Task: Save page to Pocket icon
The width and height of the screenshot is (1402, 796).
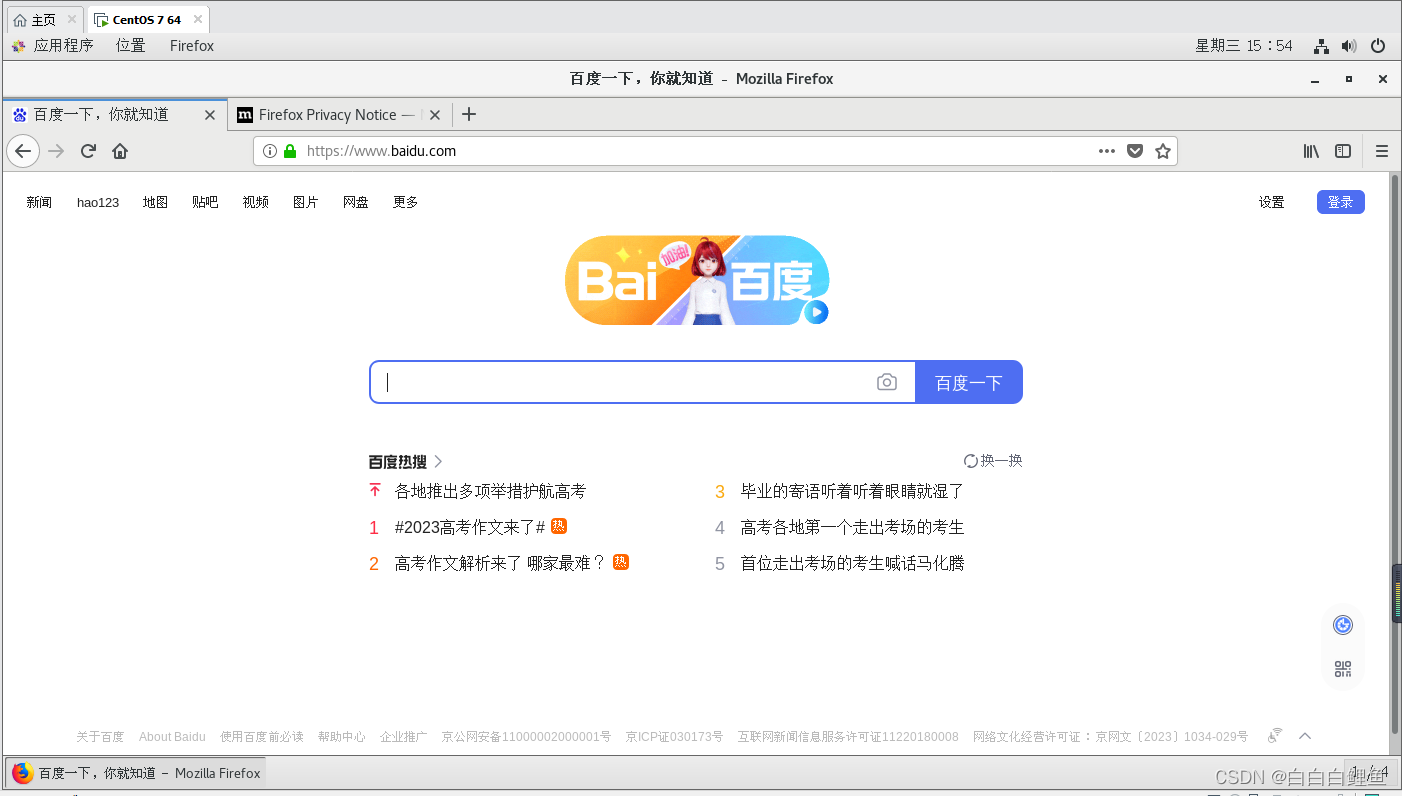Action: coord(1135,151)
